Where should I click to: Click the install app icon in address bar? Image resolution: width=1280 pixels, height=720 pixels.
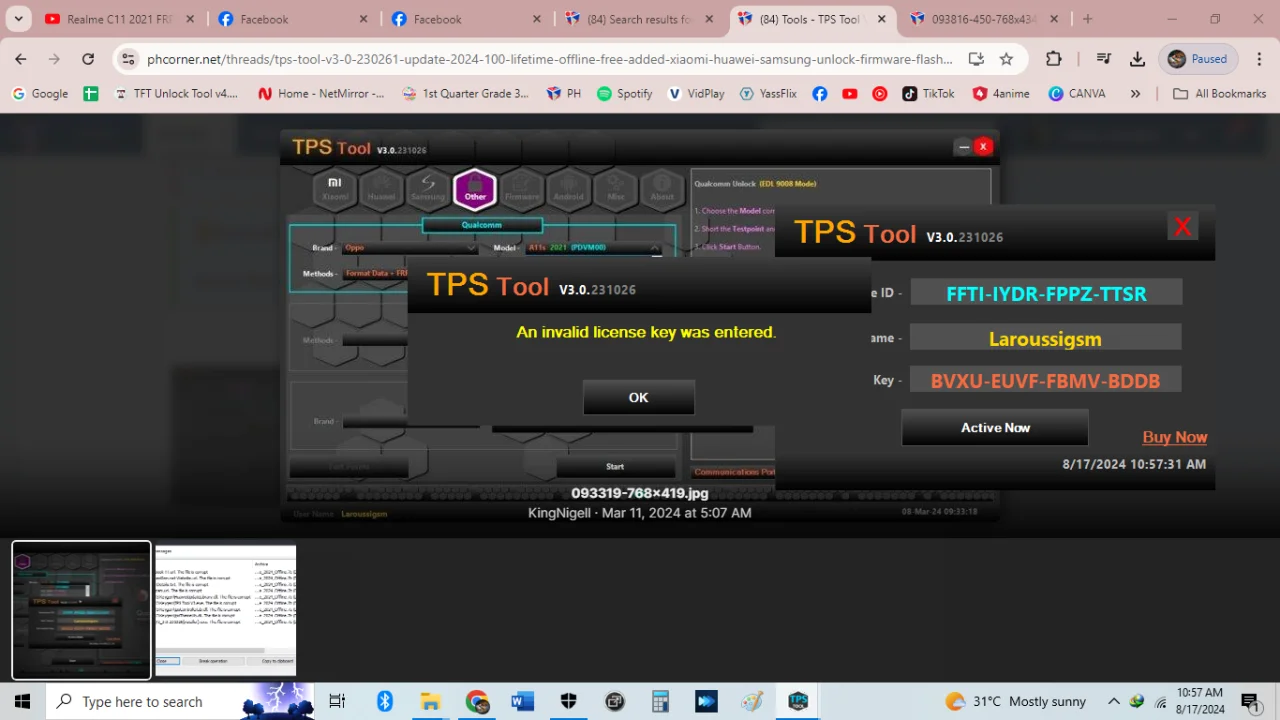pos(976,59)
